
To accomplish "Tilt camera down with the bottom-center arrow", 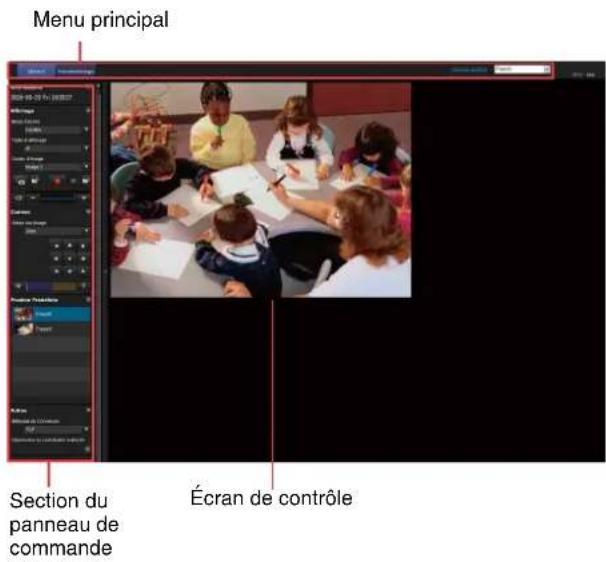I will 70,271.
